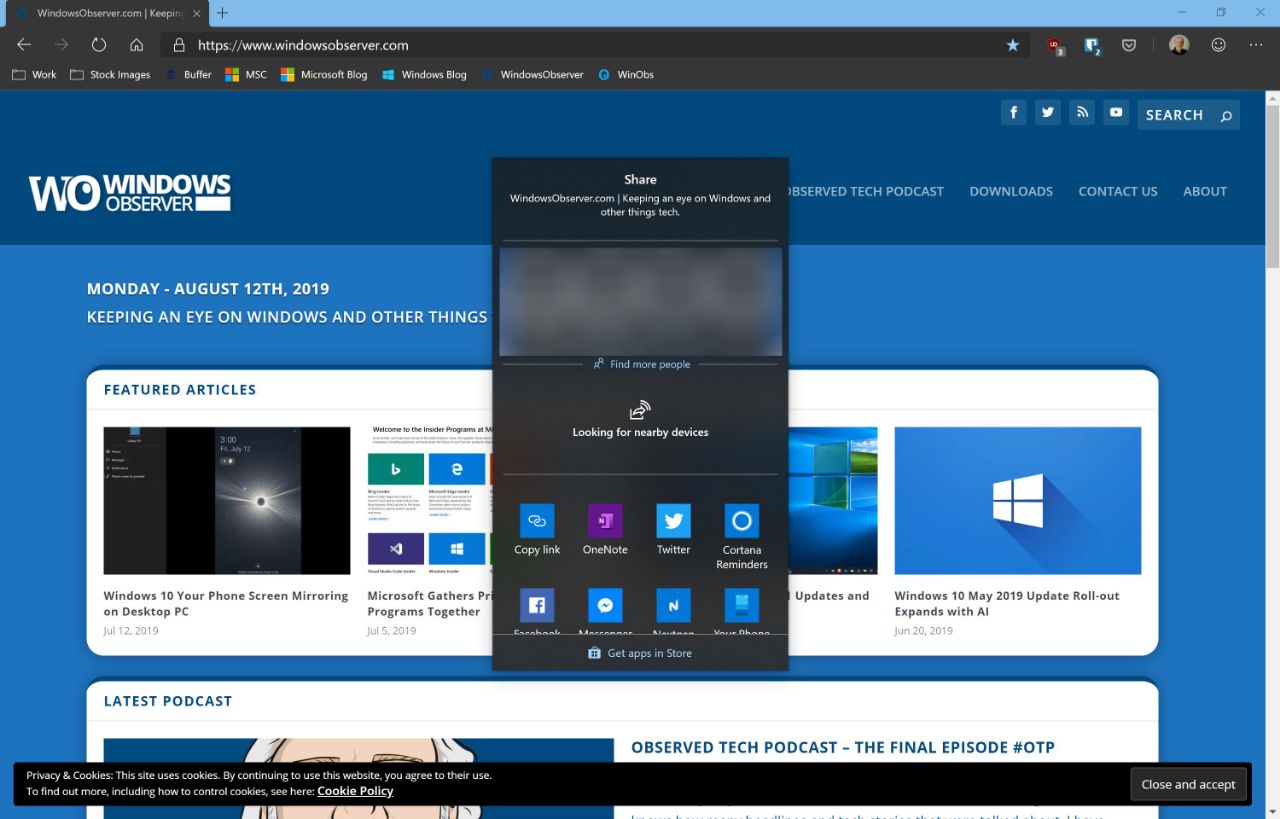Open Windows 10 May 2019 Update Roll-out title
1280x819 pixels.
tap(1007, 603)
